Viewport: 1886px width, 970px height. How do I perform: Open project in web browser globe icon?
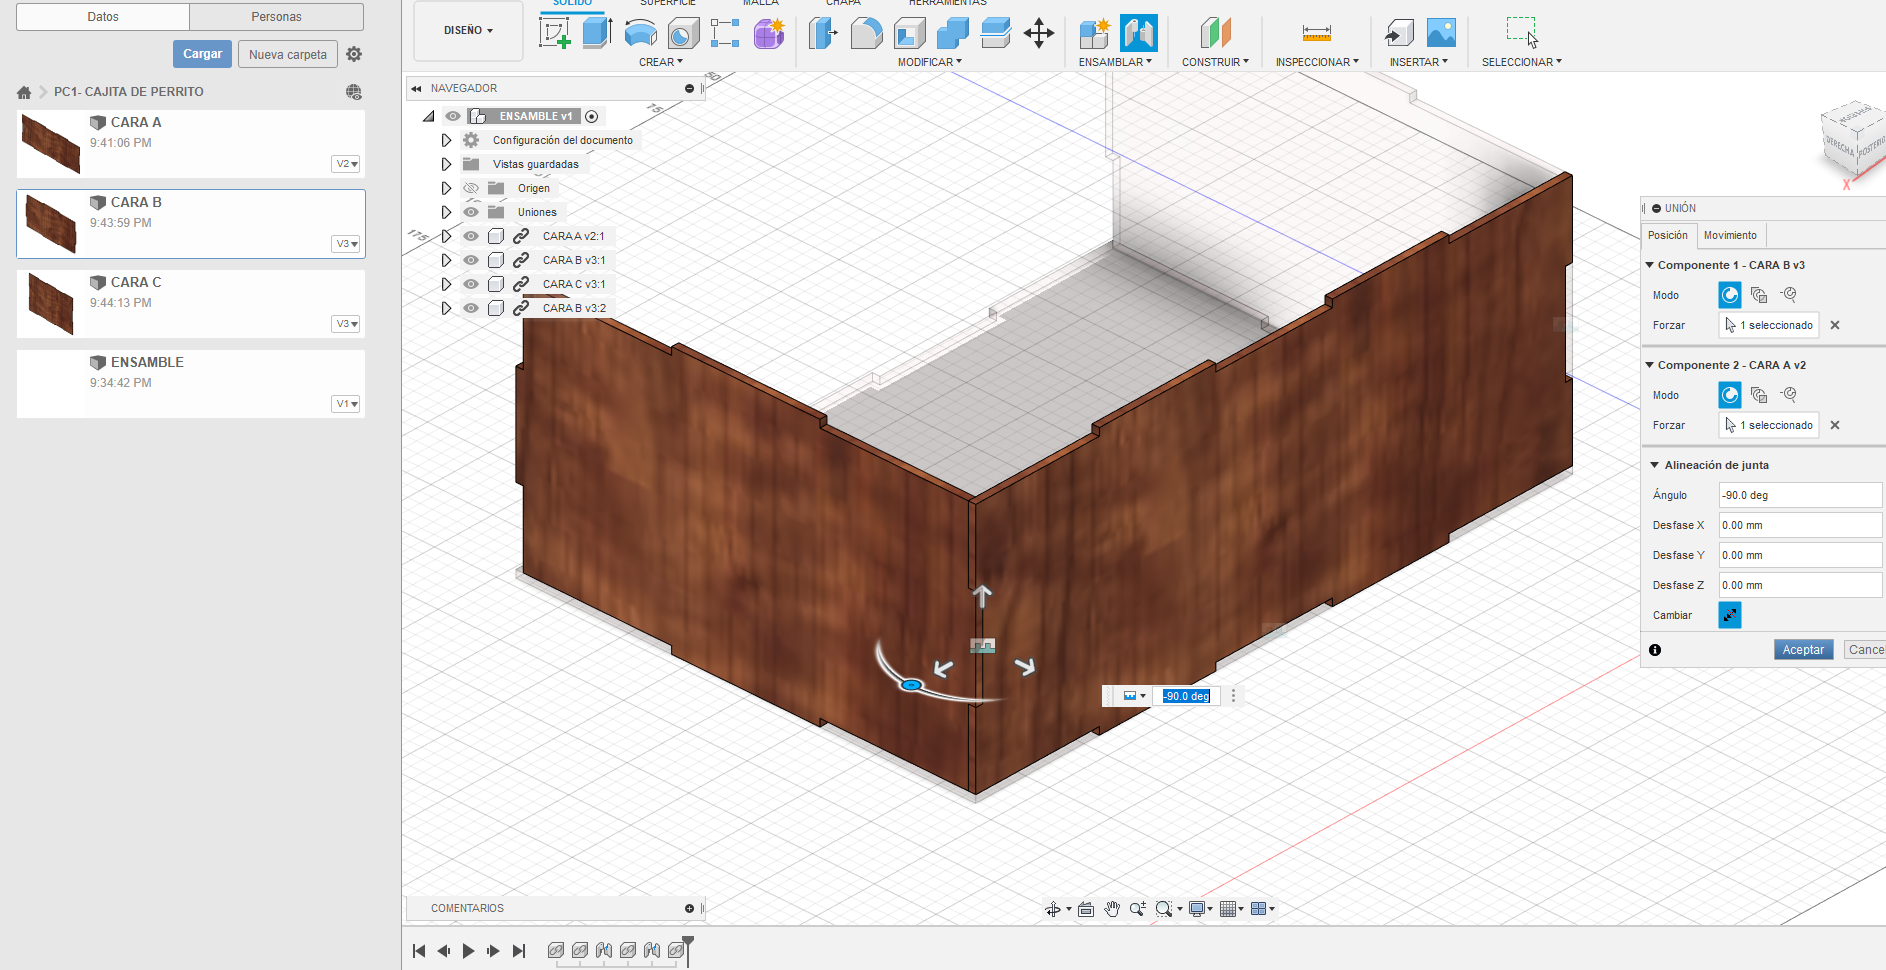click(354, 92)
